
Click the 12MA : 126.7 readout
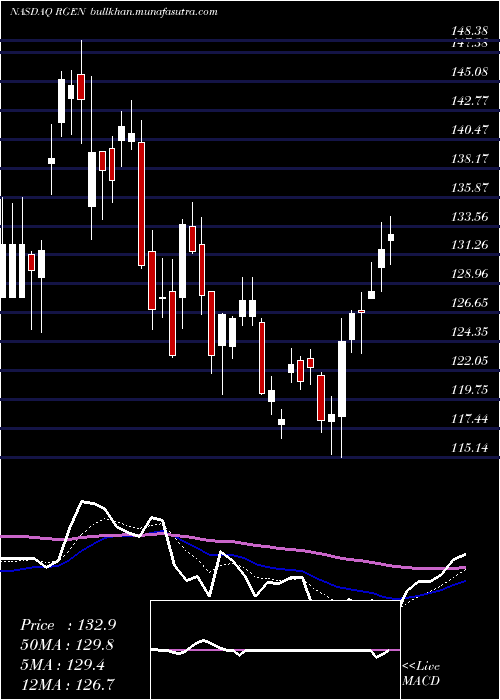click(67, 684)
